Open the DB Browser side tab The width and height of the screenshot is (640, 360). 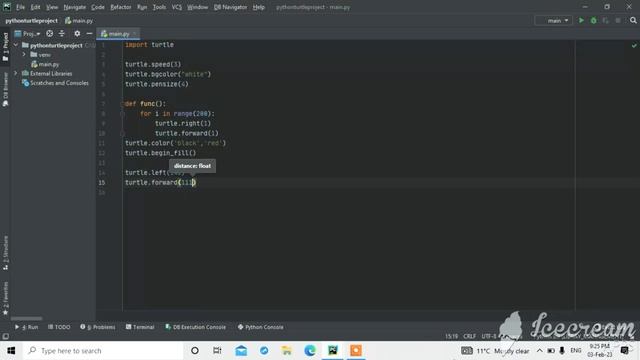(5, 90)
